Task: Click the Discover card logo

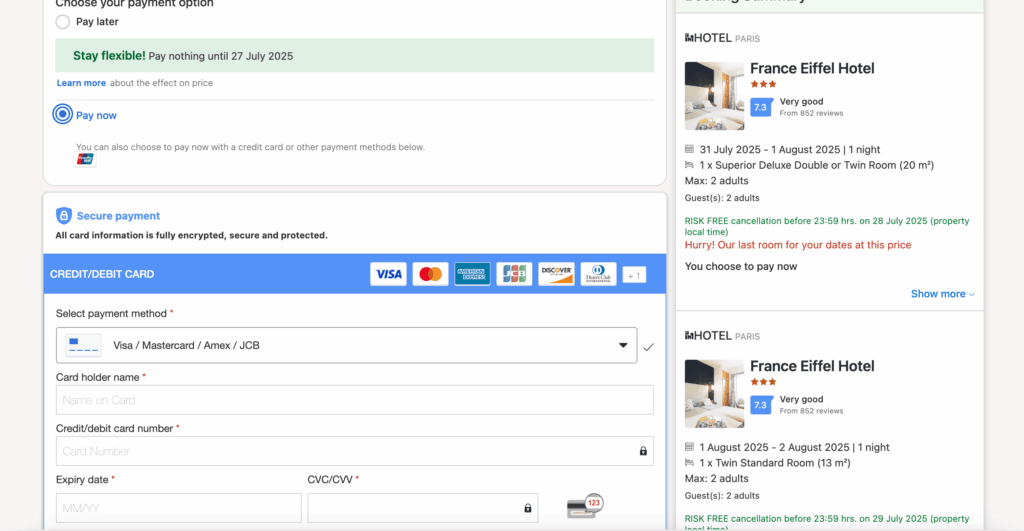Action: (556, 274)
